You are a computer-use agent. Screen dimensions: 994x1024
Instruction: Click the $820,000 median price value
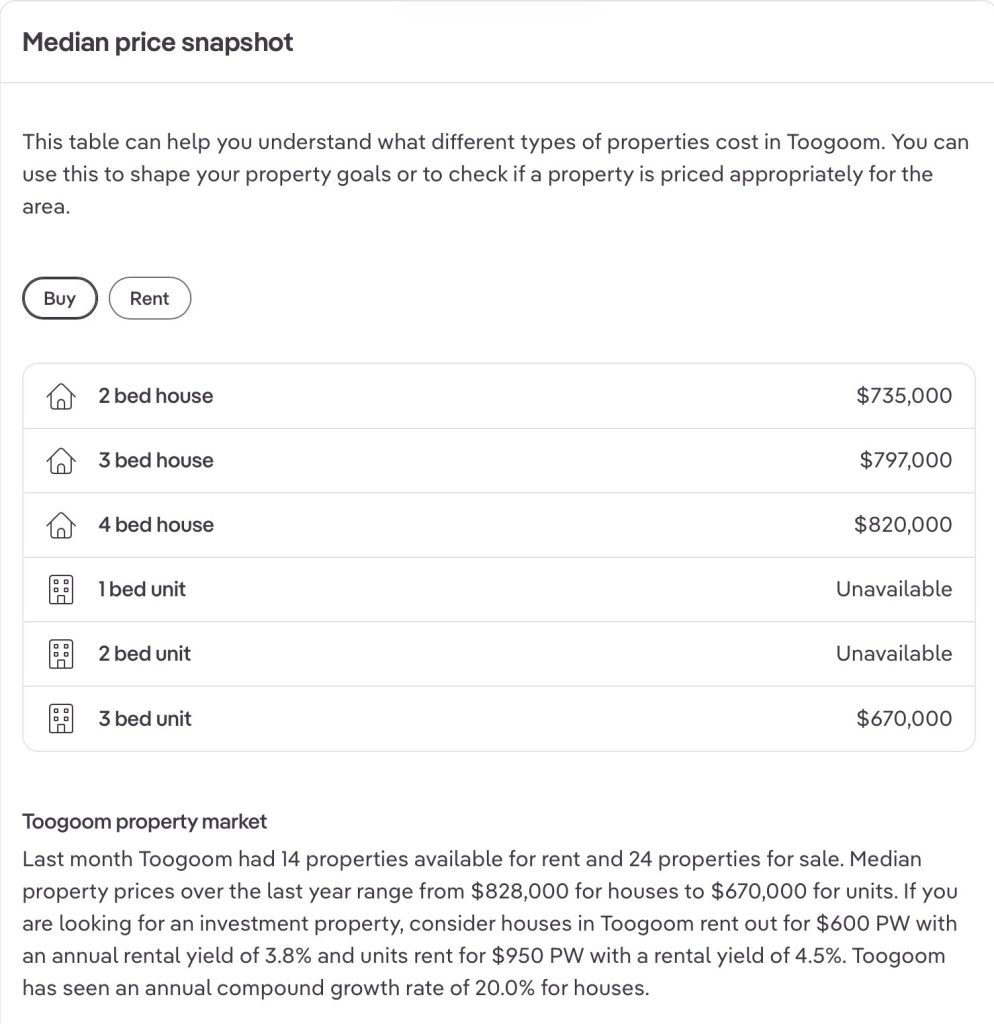(x=903, y=525)
